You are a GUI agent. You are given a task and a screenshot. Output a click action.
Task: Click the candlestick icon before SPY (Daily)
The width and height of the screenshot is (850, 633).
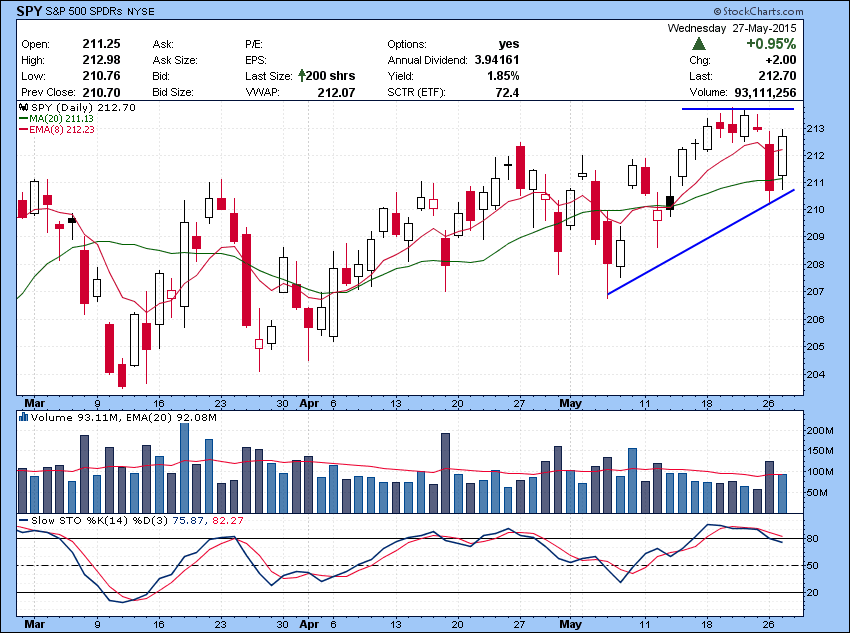point(24,107)
